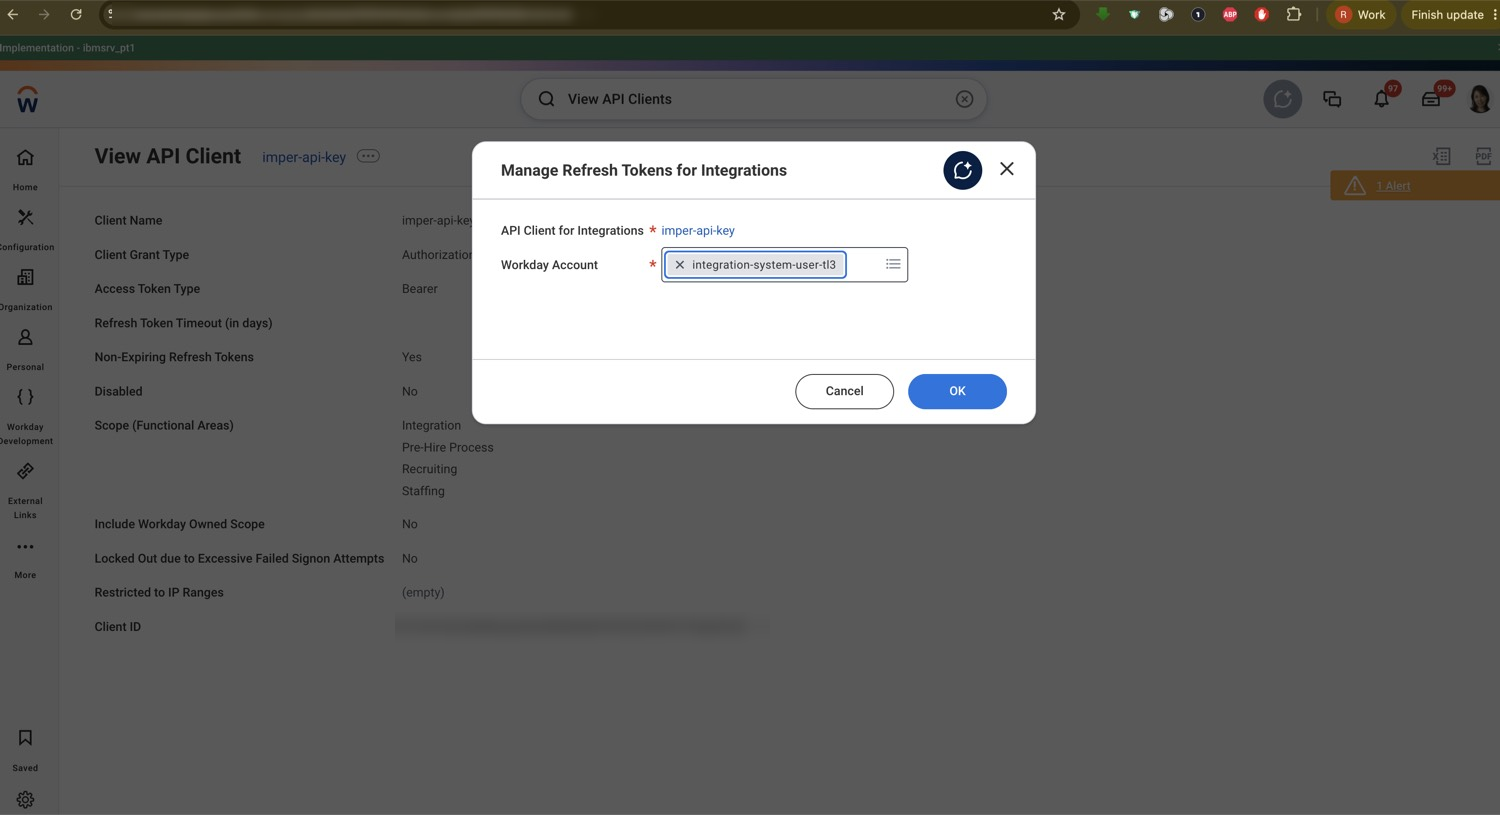Click the Client Name label

[128, 221]
